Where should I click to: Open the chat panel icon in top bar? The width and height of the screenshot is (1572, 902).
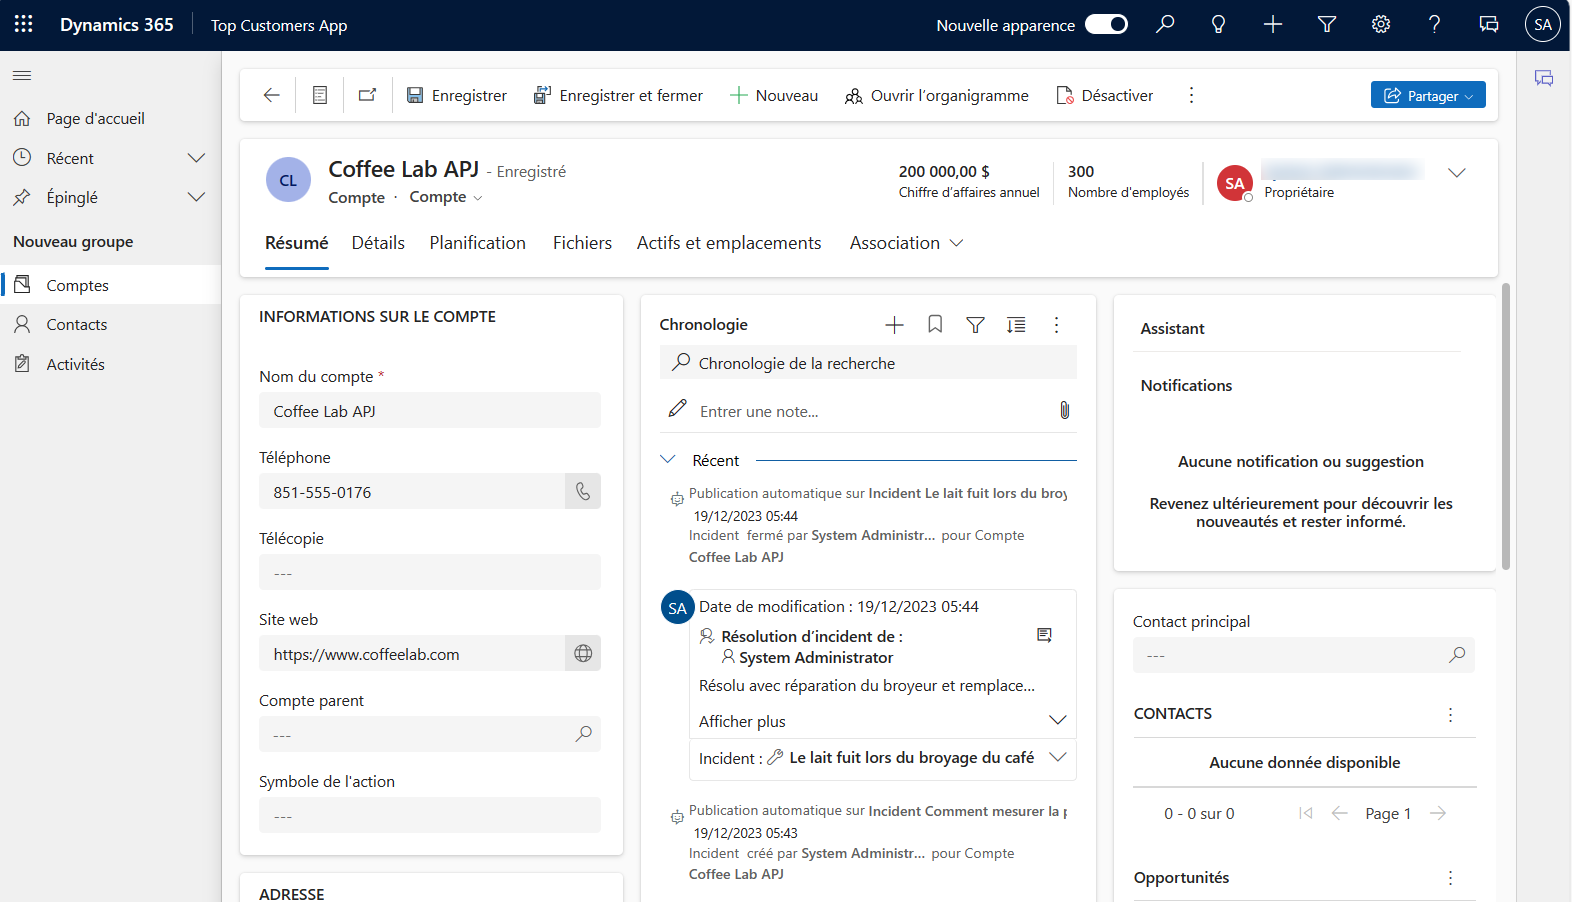pyautogui.click(x=1488, y=24)
